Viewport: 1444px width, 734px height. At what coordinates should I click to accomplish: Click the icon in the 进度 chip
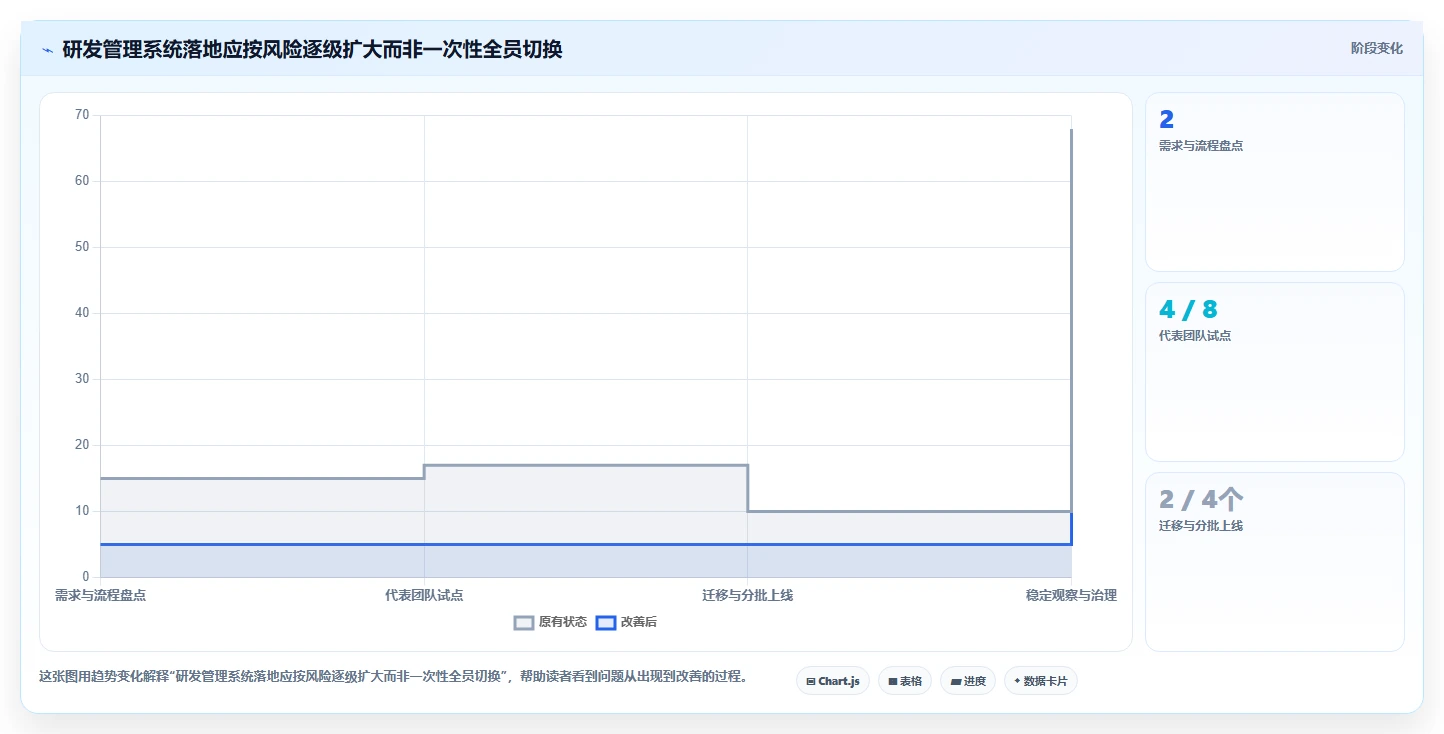coord(956,681)
